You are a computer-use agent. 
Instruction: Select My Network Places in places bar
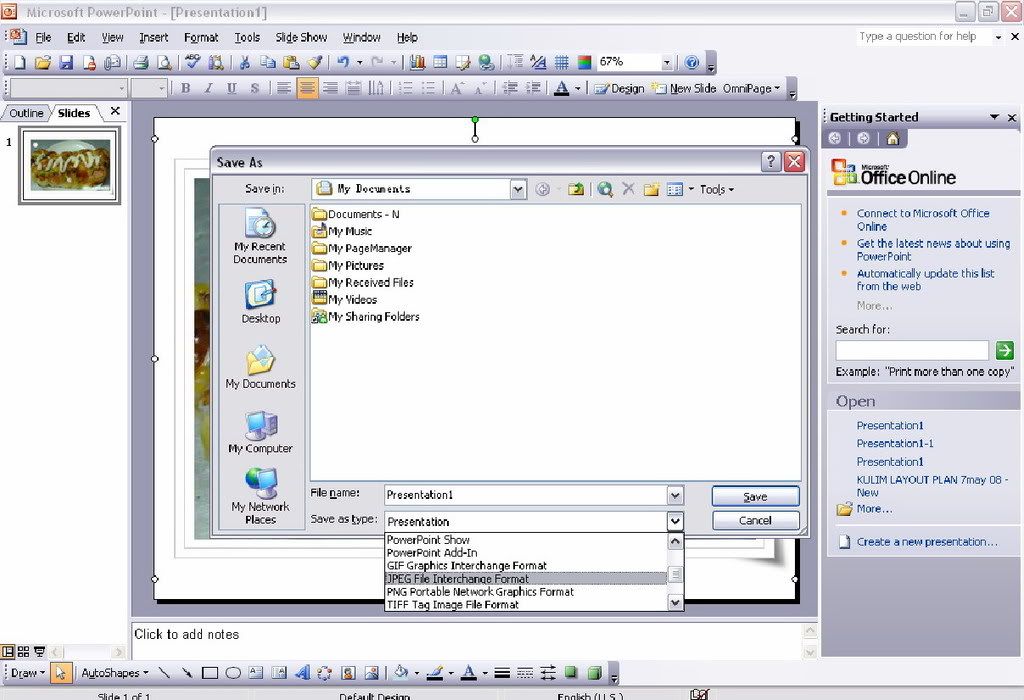(x=260, y=496)
